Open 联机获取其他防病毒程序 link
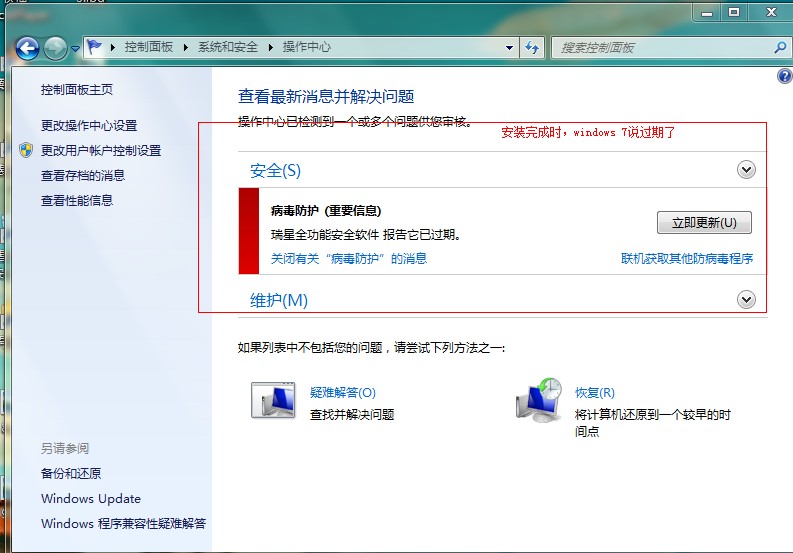Screen dimensions: 793x553 (x=687, y=259)
